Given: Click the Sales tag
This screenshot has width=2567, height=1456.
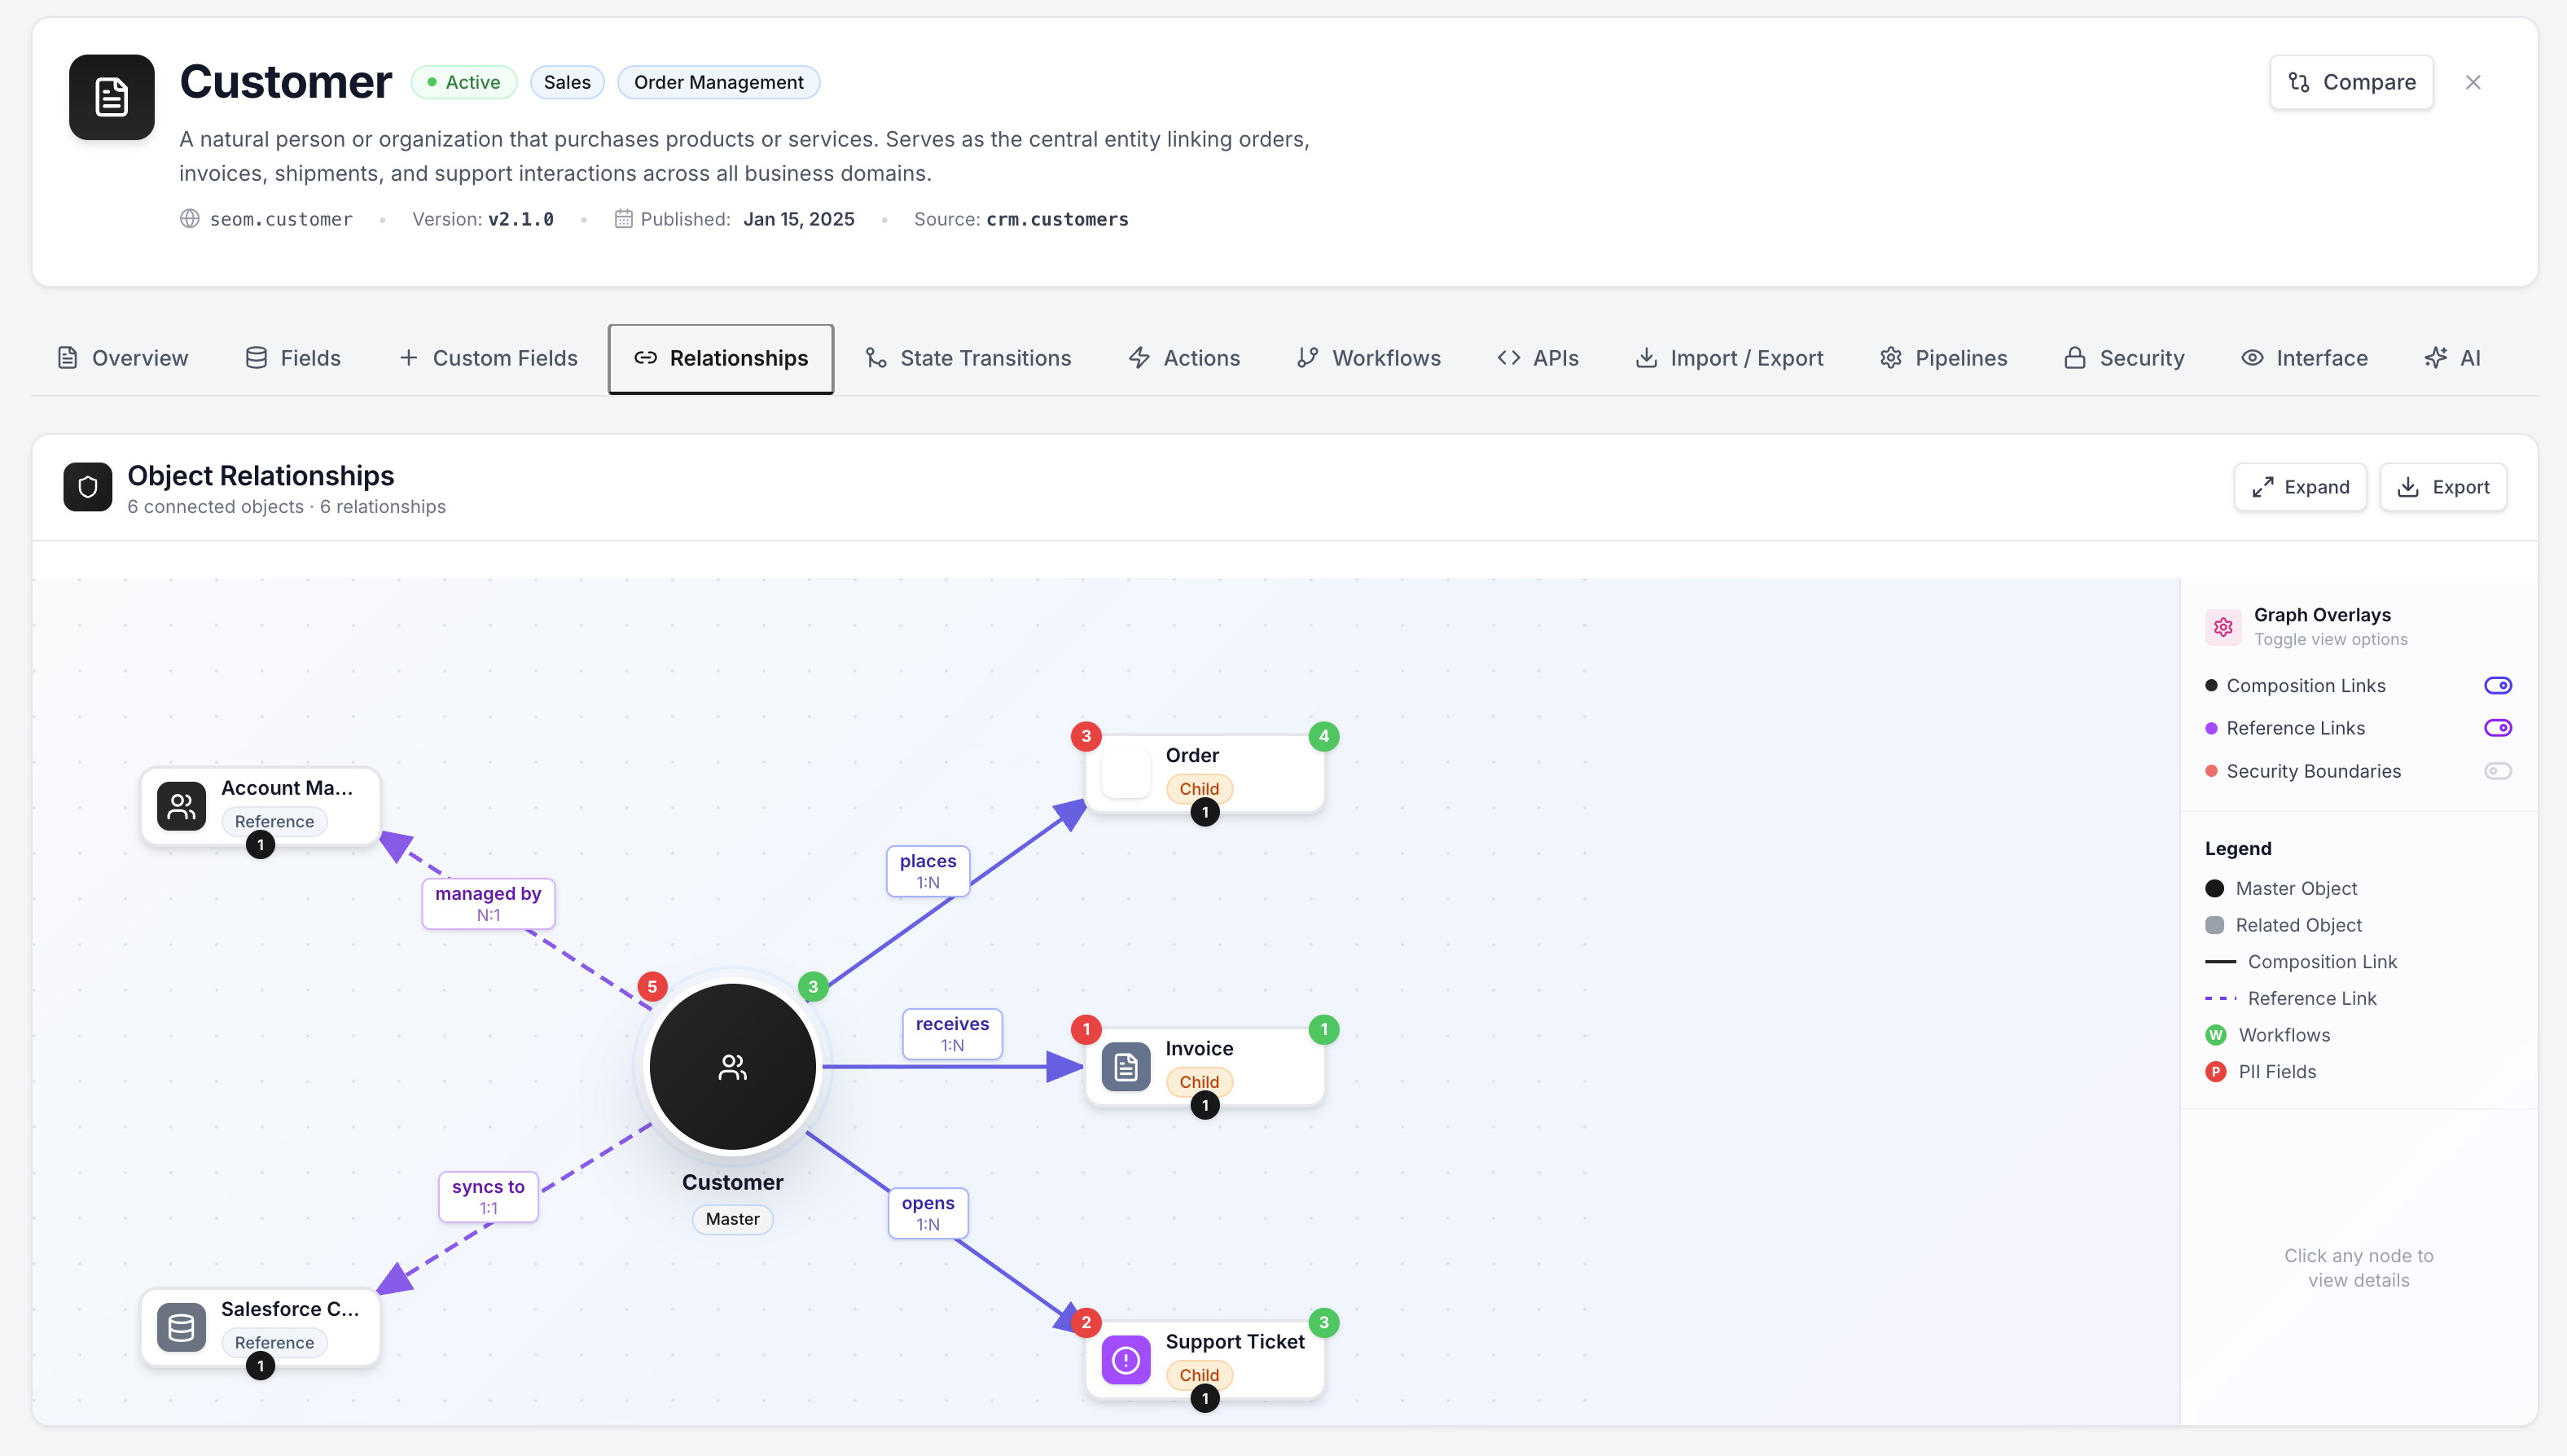Looking at the screenshot, I should click(567, 82).
